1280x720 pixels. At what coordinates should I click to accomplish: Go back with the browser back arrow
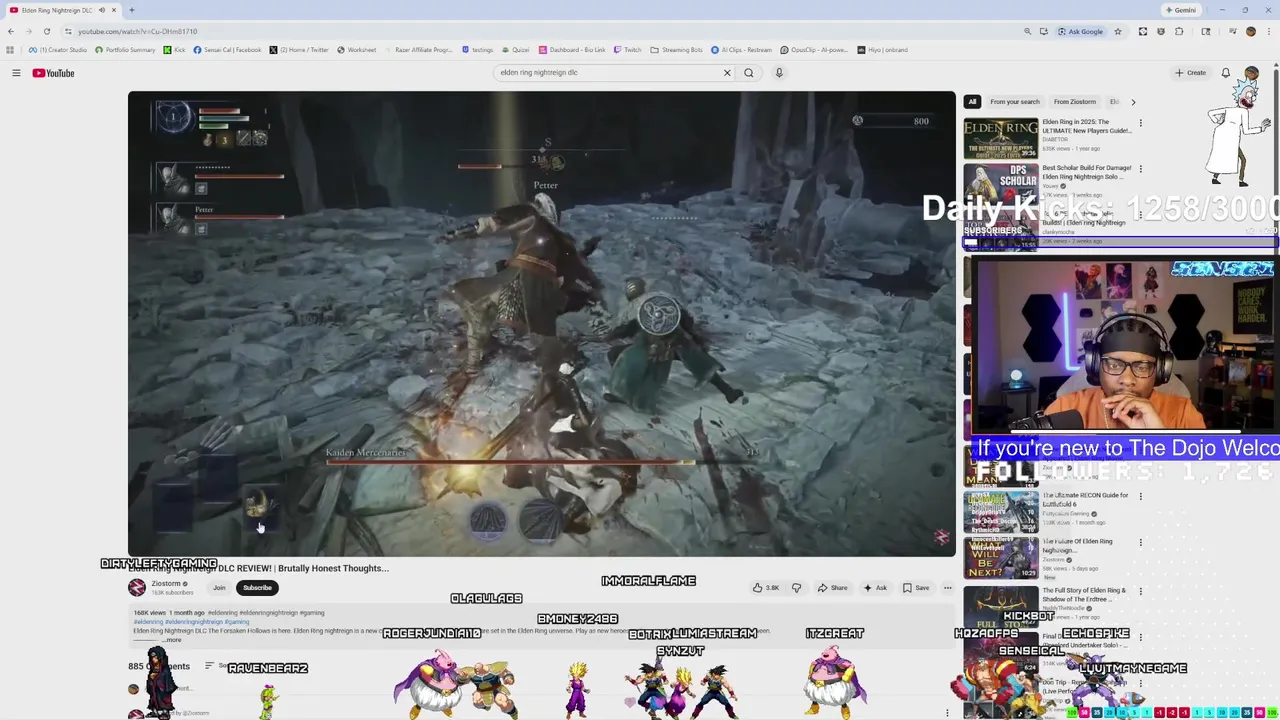11,31
